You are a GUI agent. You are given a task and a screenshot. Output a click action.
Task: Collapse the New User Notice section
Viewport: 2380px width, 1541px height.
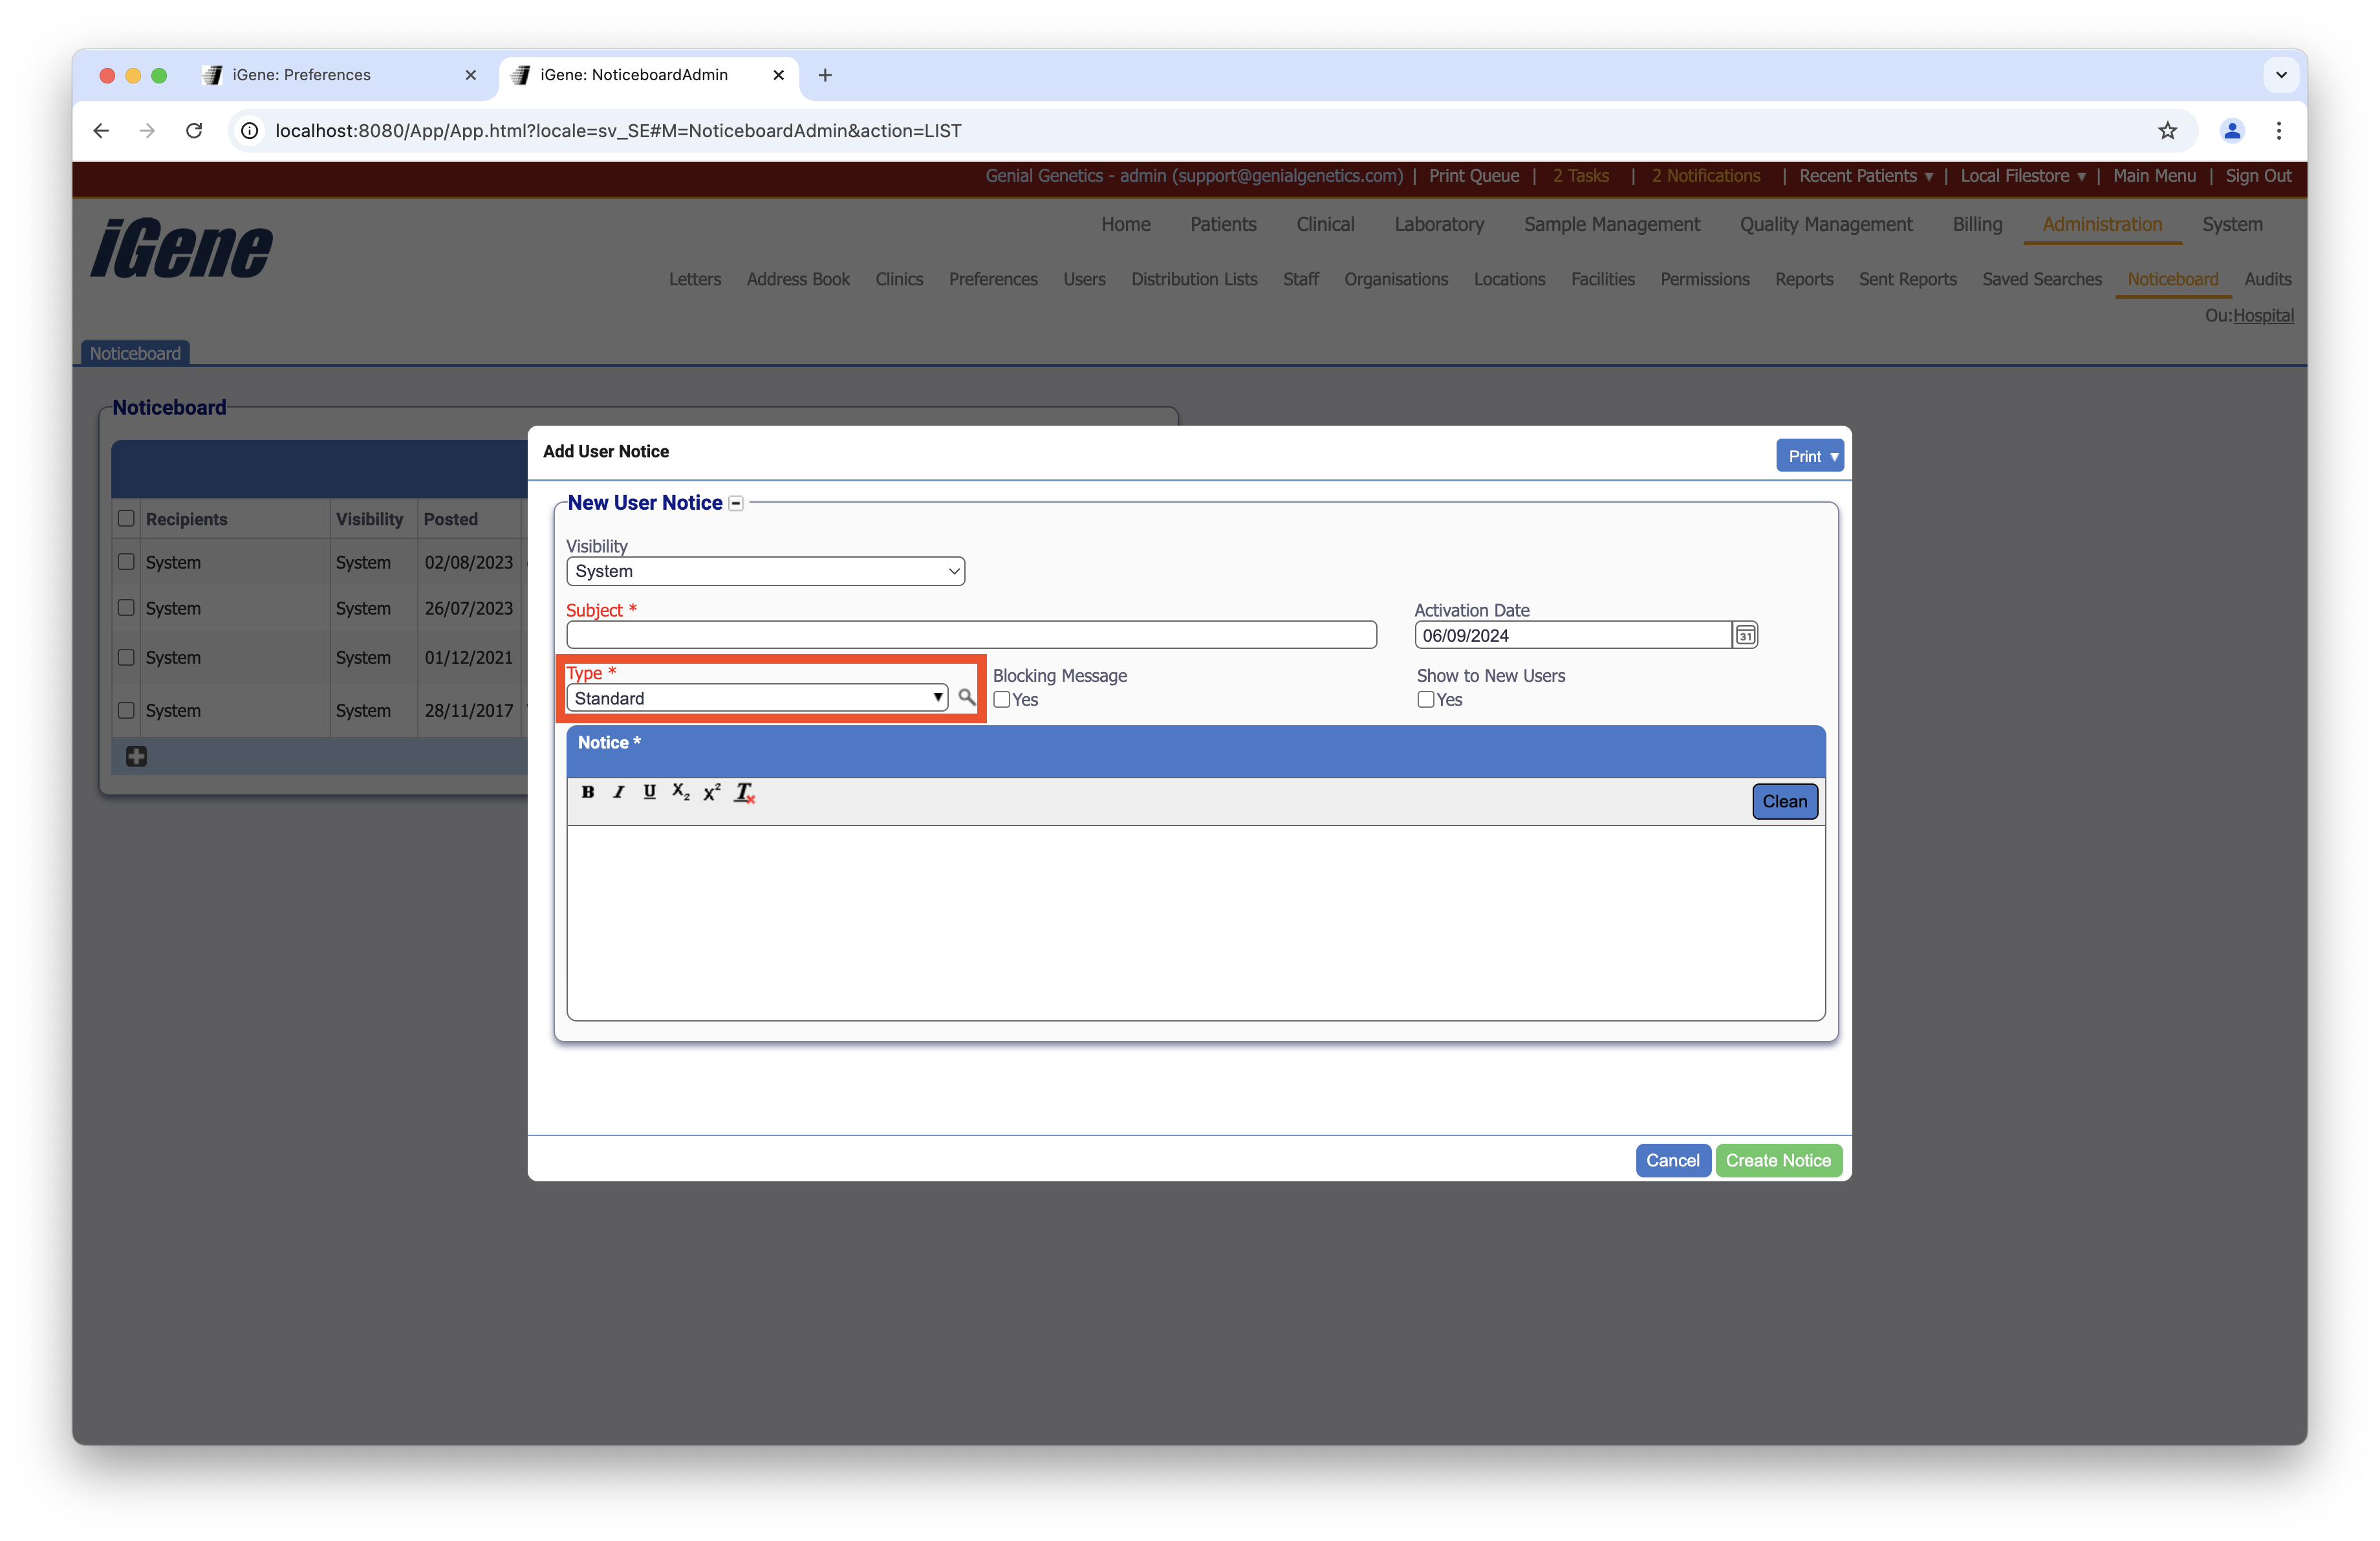click(x=736, y=503)
